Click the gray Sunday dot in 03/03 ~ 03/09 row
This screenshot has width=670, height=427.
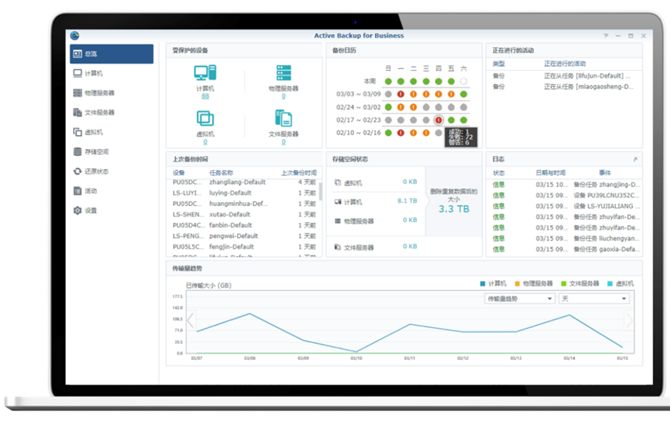pyautogui.click(x=388, y=94)
